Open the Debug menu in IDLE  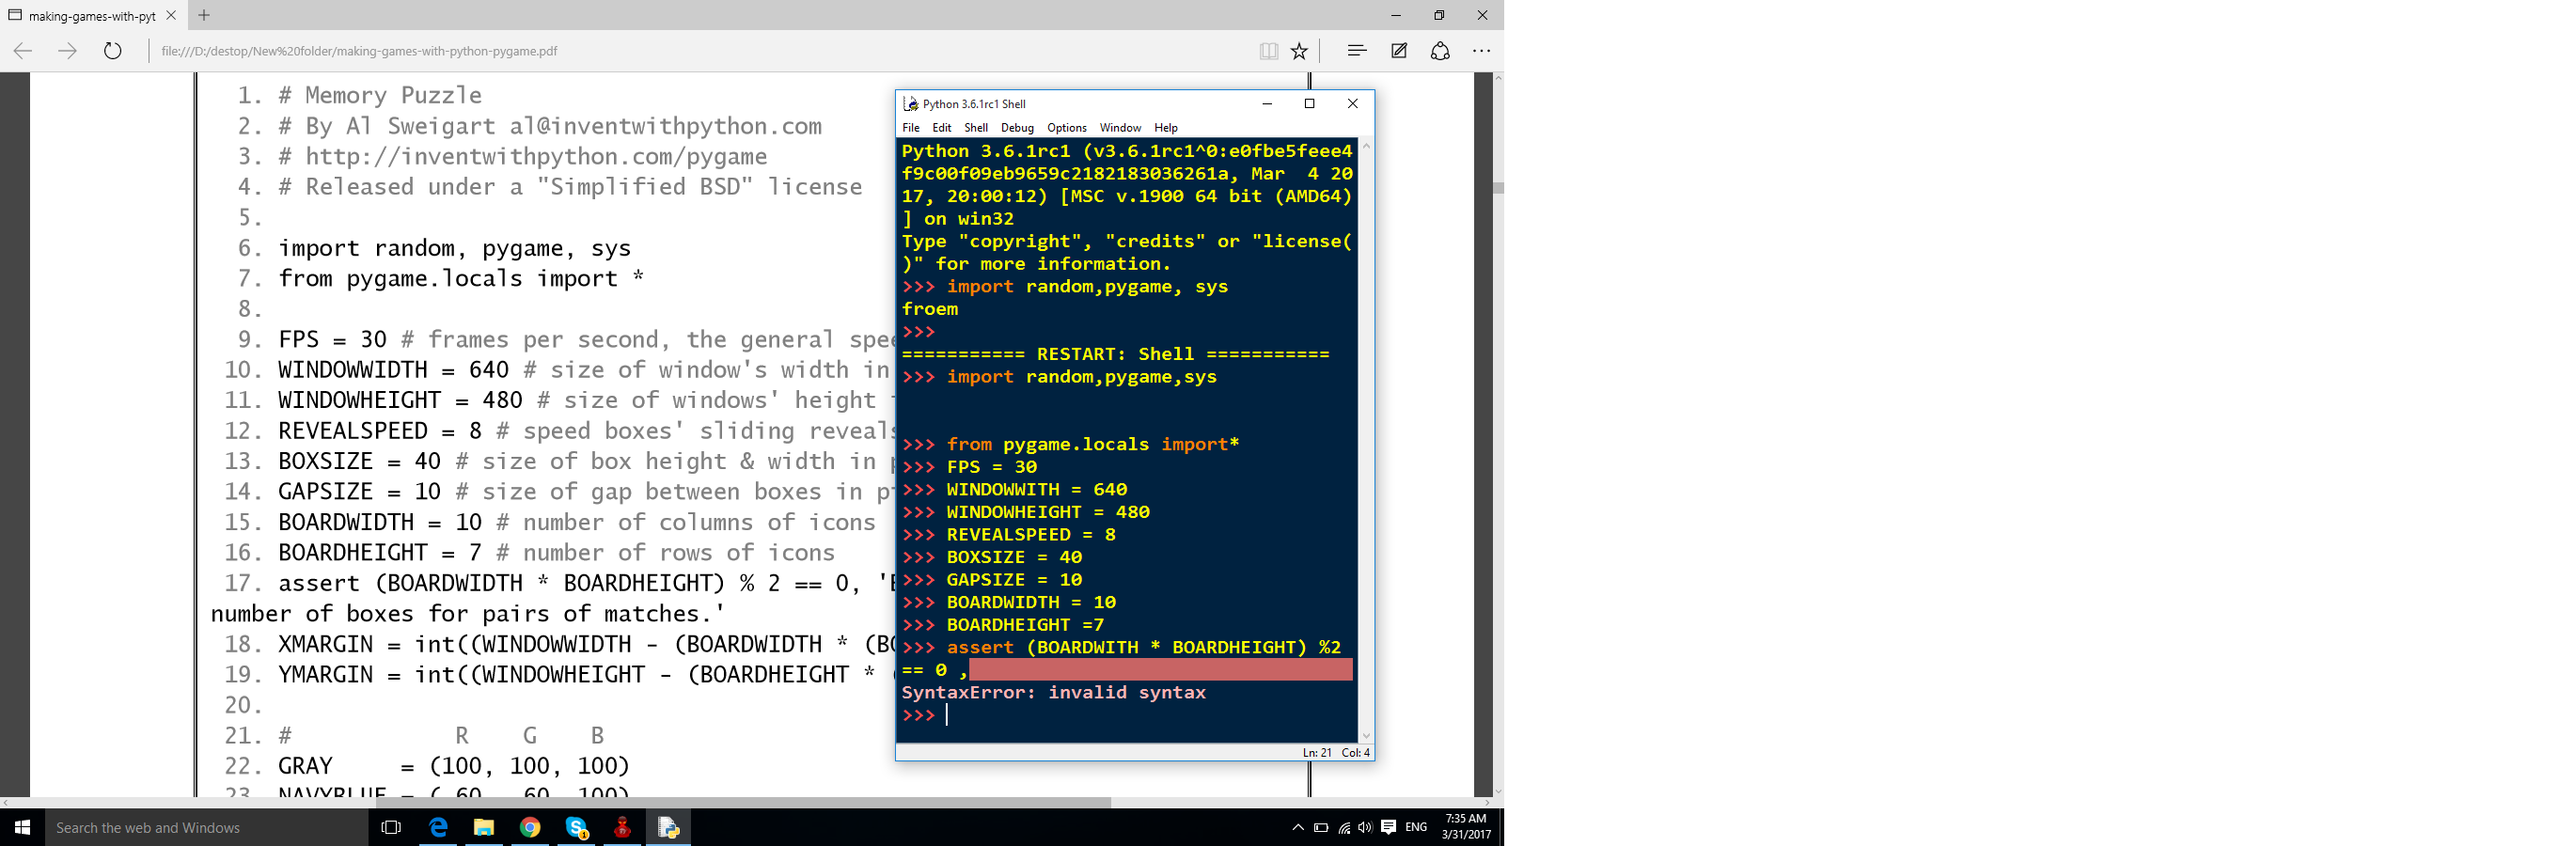(x=1017, y=128)
